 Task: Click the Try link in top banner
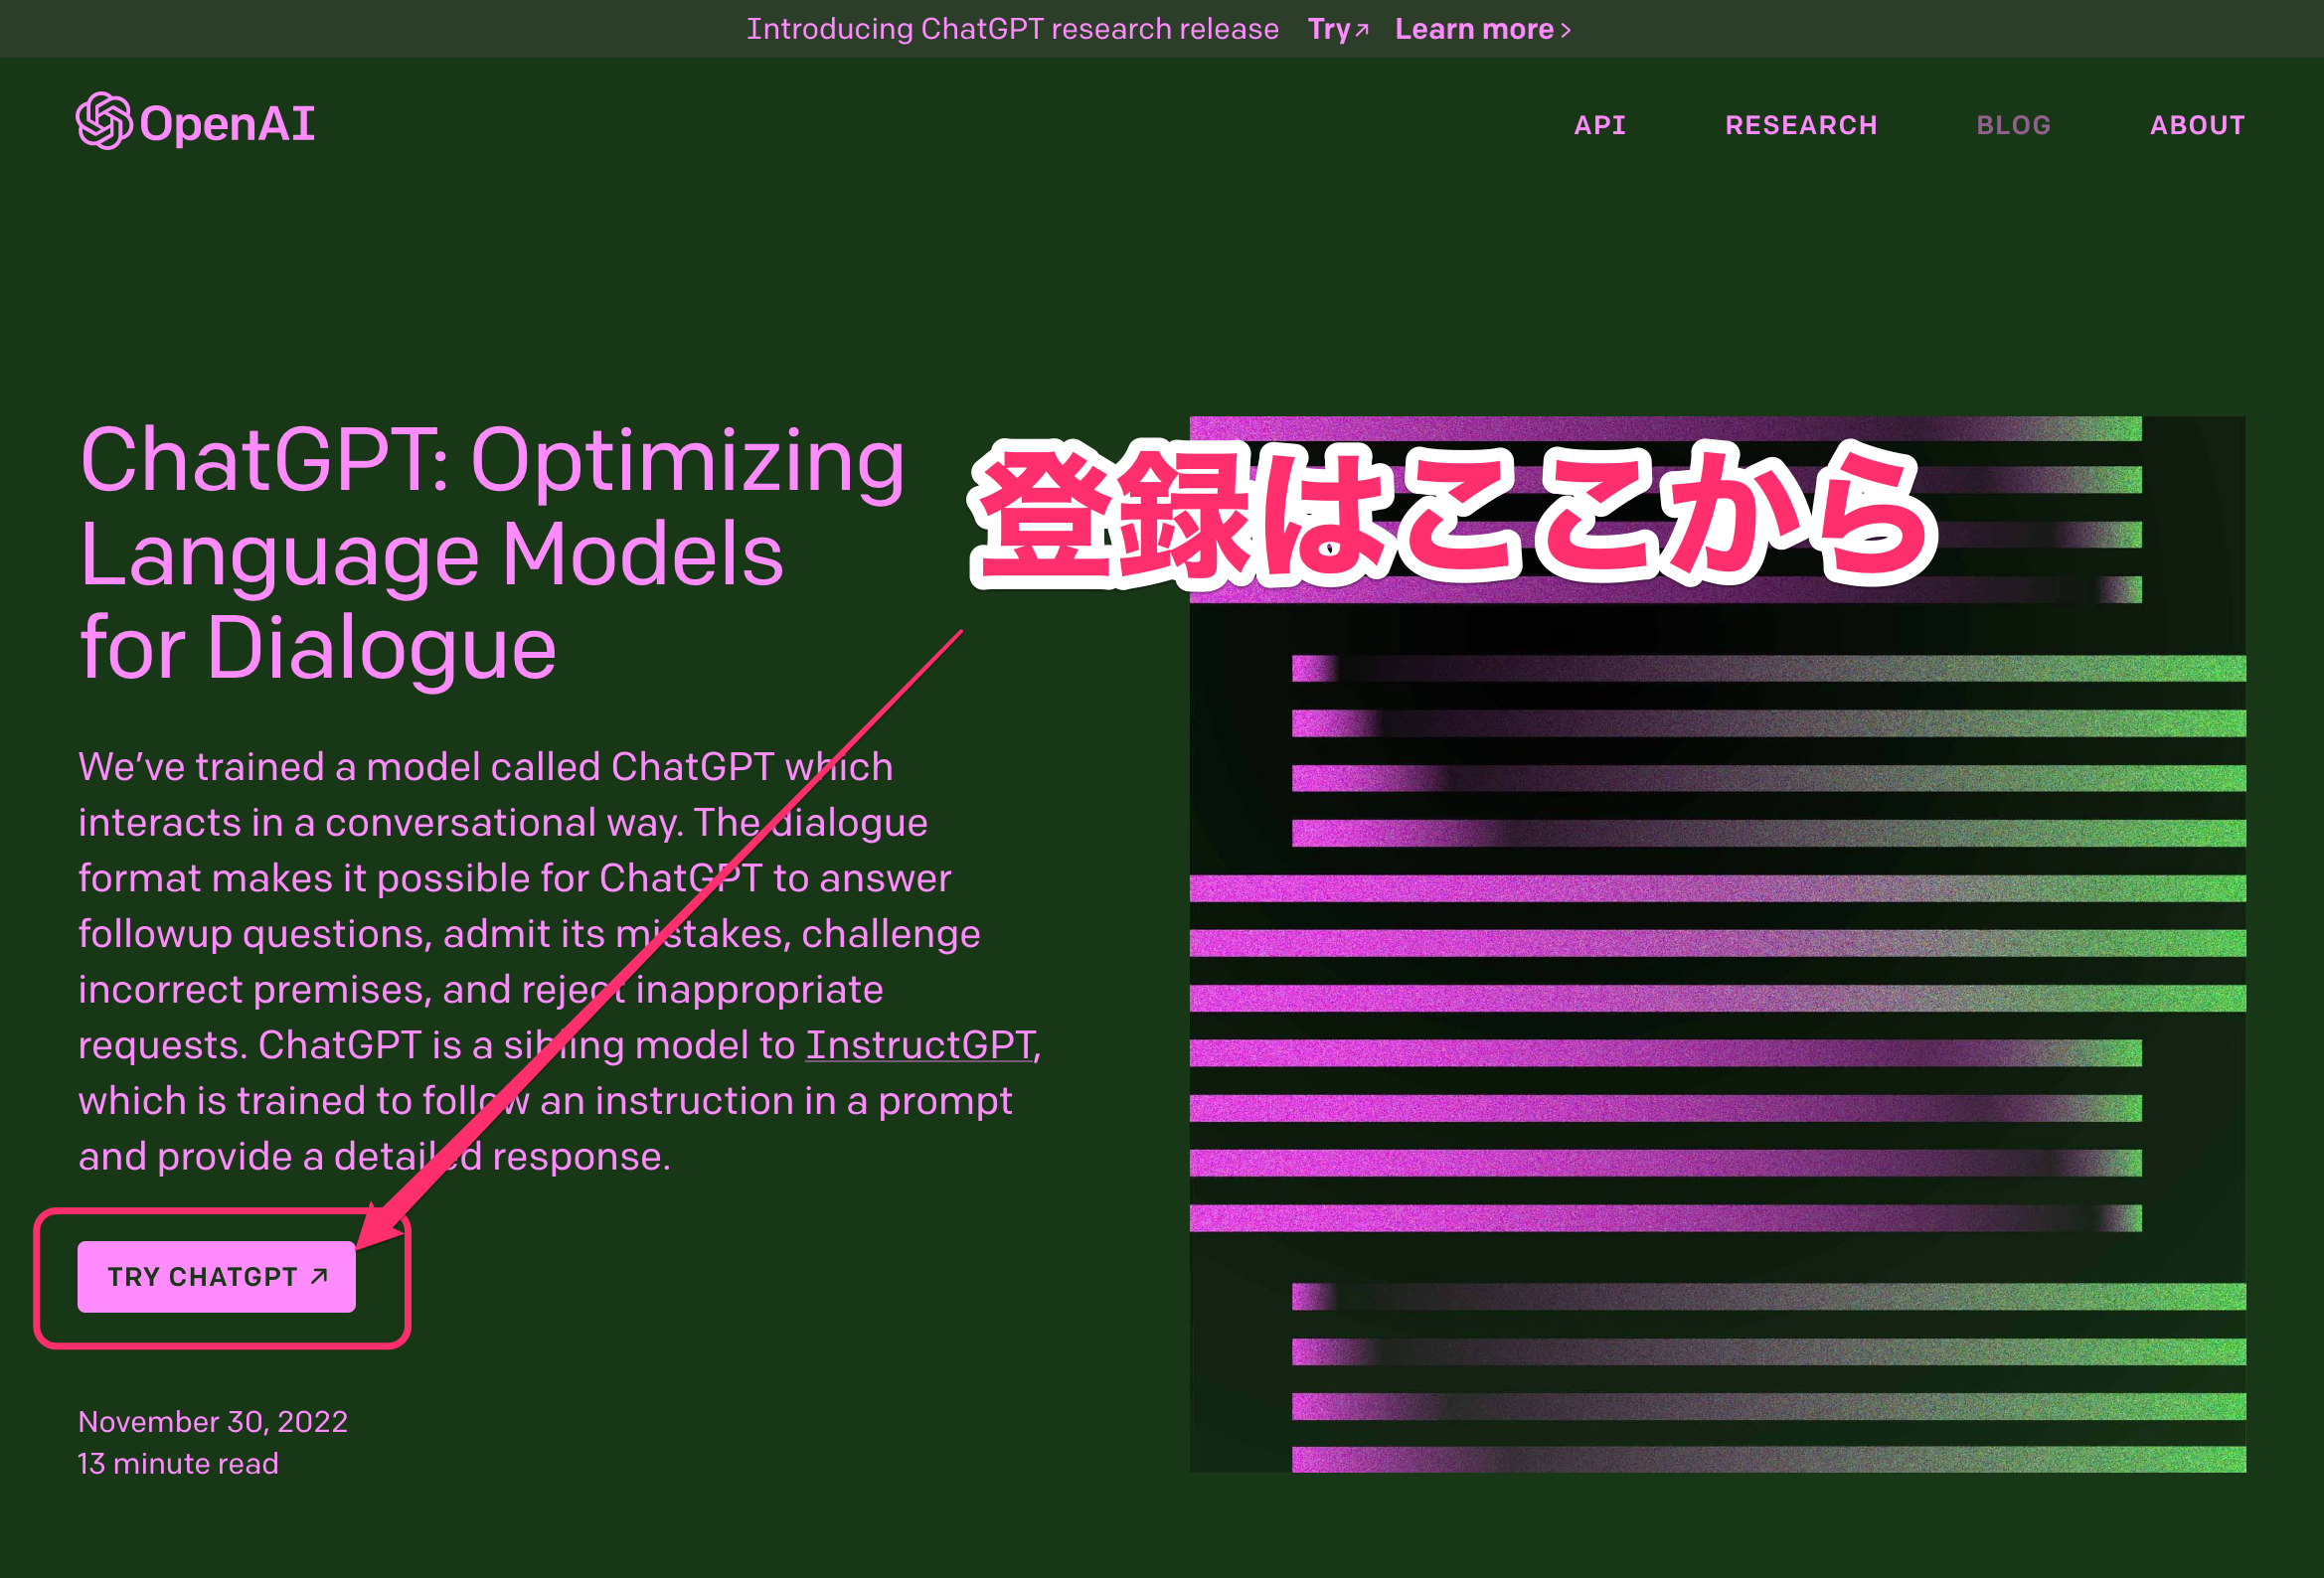tap(1329, 29)
